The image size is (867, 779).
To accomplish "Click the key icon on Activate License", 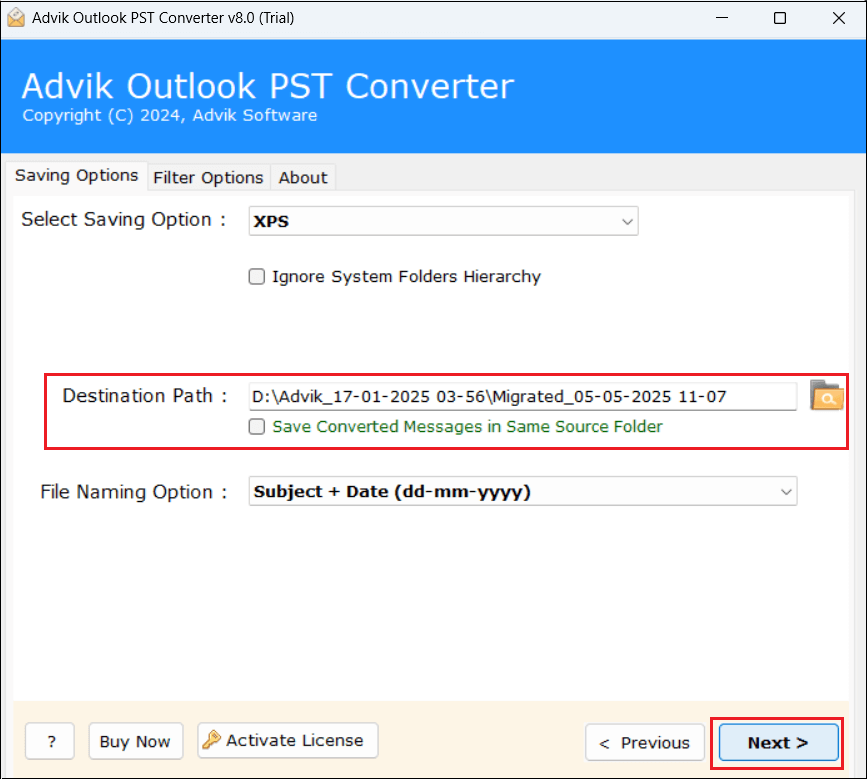I will point(211,740).
